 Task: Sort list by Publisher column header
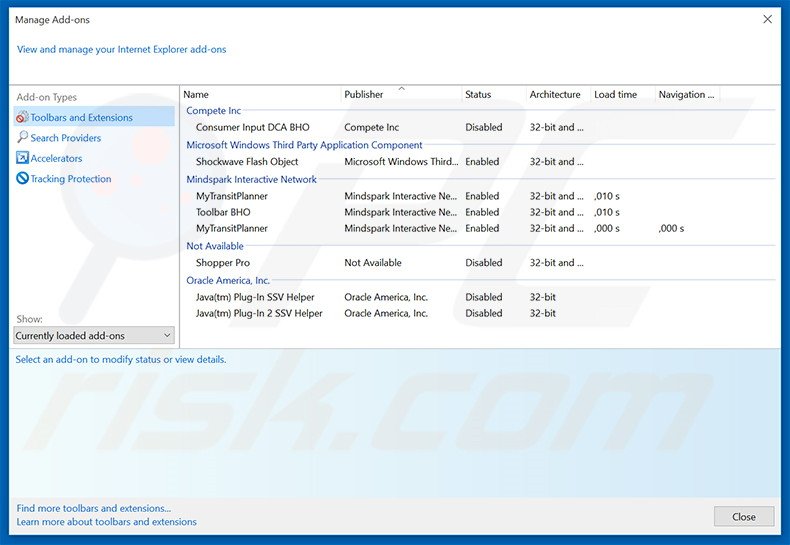click(x=364, y=95)
